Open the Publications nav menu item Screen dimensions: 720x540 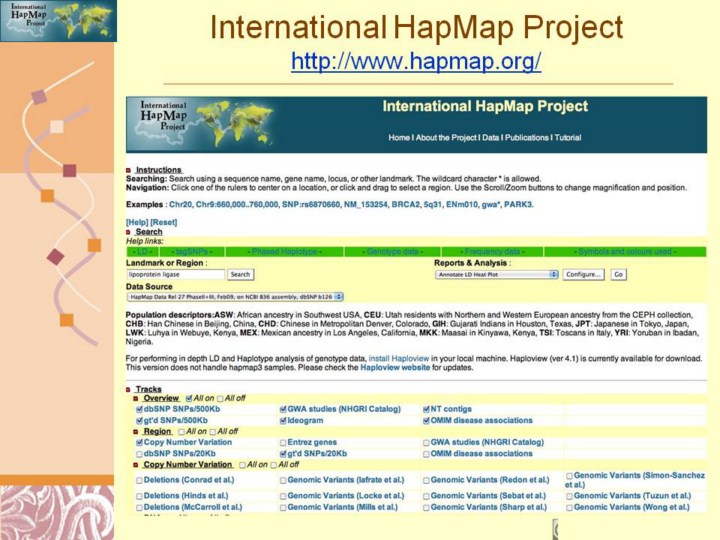pyautogui.click(x=526, y=137)
